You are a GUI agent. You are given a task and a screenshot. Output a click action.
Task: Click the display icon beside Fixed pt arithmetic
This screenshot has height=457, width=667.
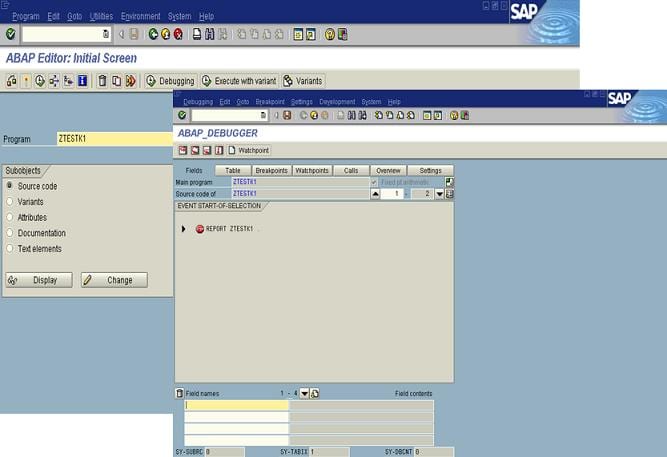449,182
